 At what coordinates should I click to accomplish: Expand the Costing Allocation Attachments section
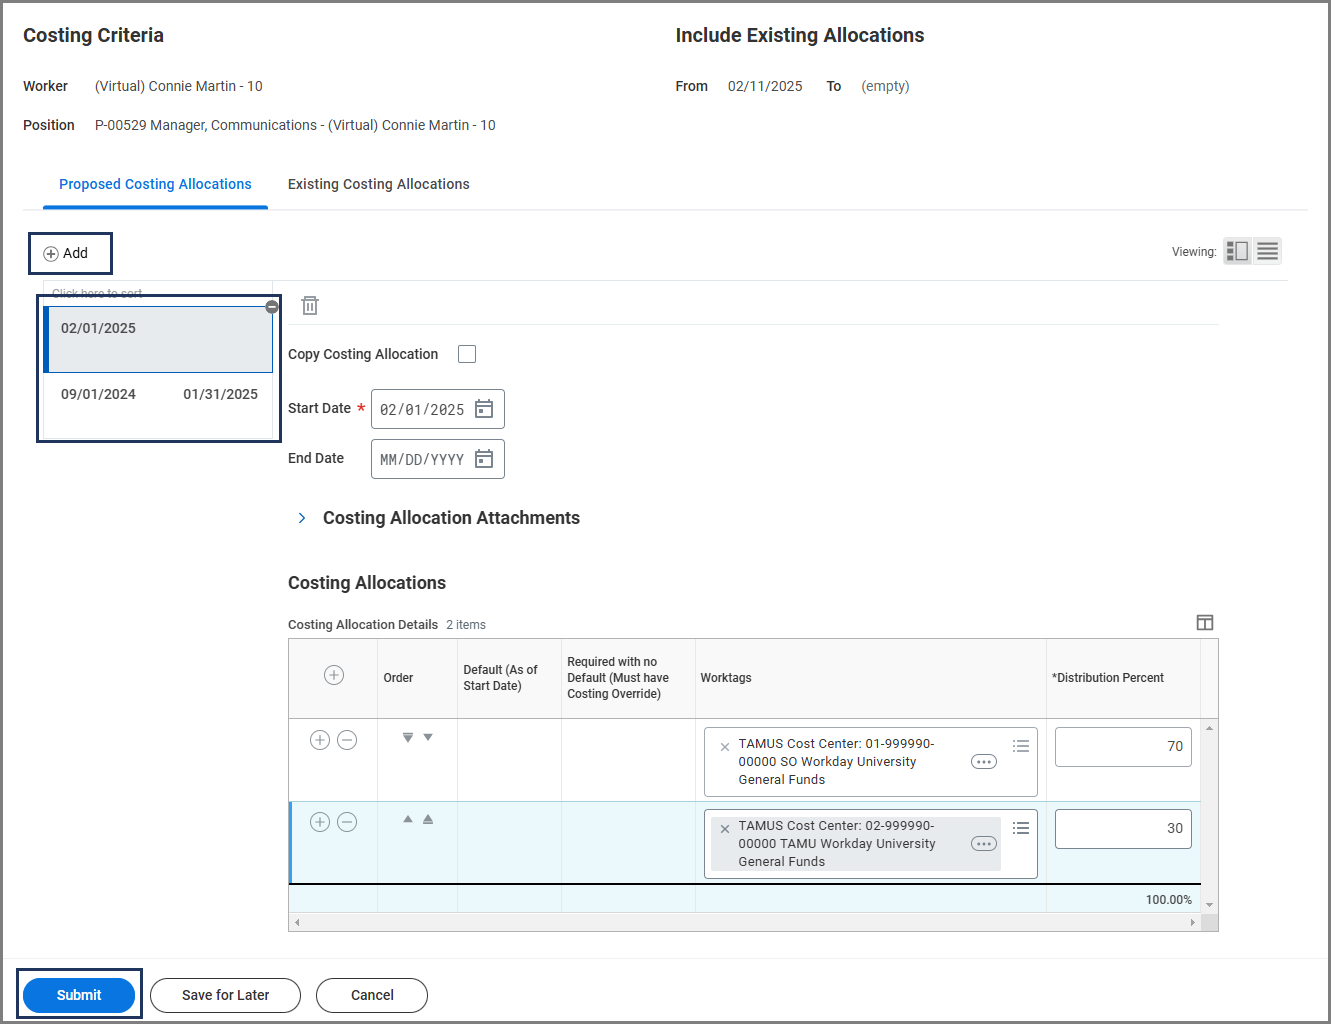tap(302, 518)
